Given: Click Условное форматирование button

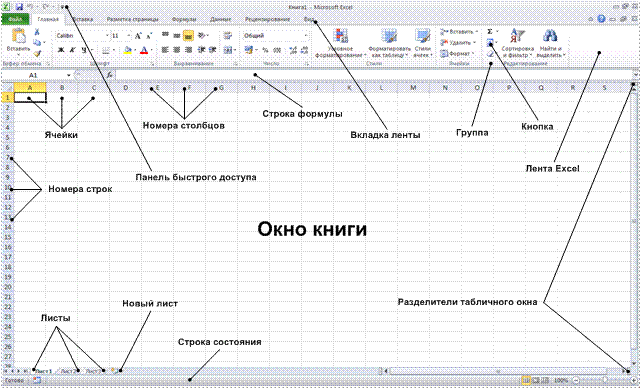Looking at the screenshot, I should coord(340,44).
